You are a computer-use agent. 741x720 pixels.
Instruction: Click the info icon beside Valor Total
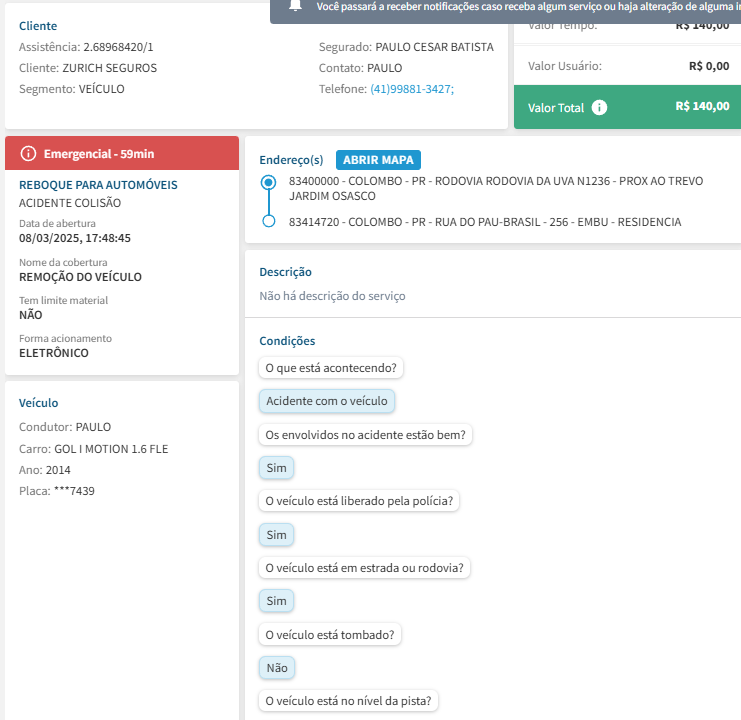[x=599, y=107]
